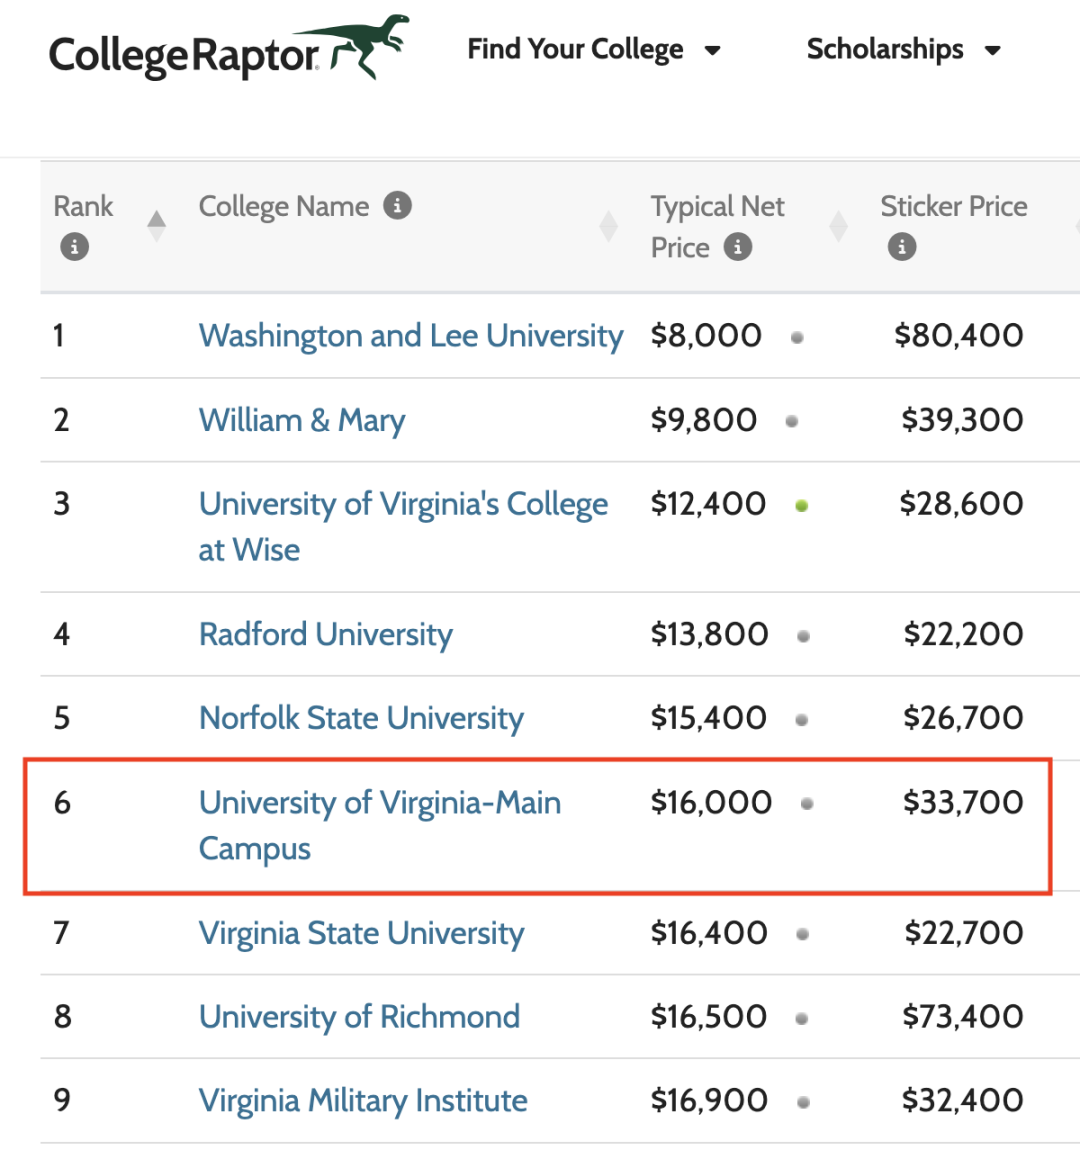Image resolution: width=1080 pixels, height=1150 pixels.
Task: Open the University of Richmond link
Action: (x=359, y=1017)
